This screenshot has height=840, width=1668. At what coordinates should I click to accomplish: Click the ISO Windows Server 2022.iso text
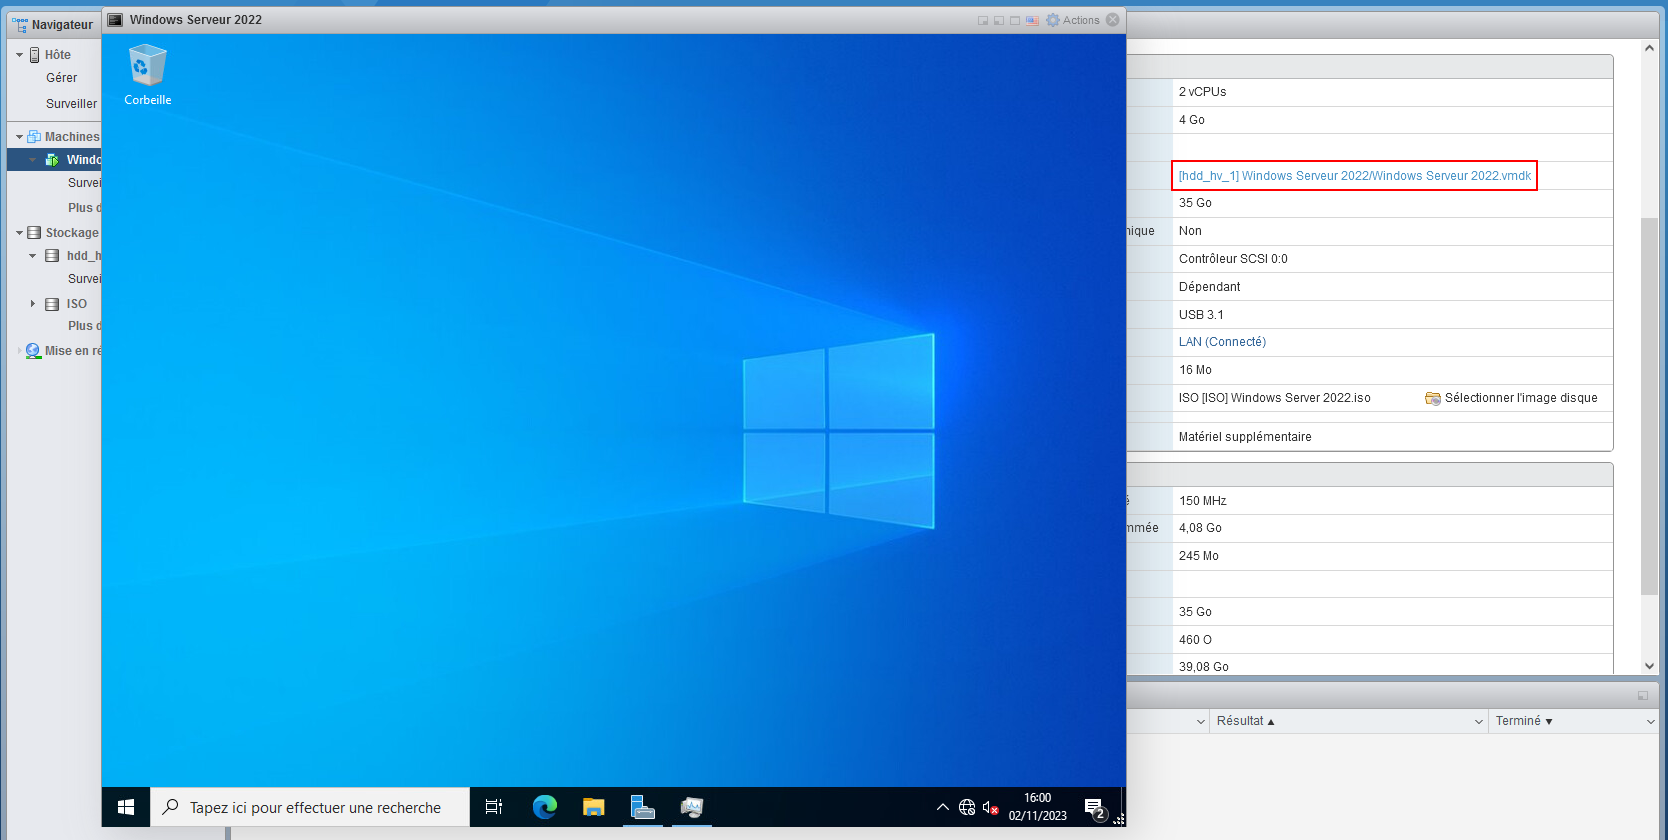[x=1274, y=398]
